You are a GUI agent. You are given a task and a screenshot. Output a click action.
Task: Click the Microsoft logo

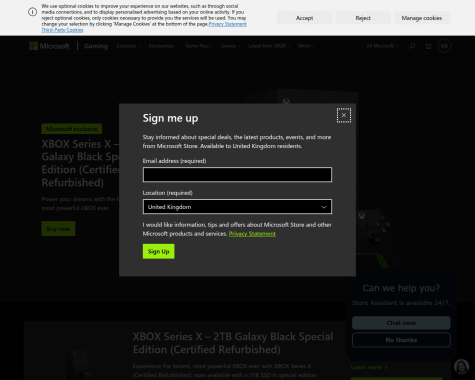(49, 46)
